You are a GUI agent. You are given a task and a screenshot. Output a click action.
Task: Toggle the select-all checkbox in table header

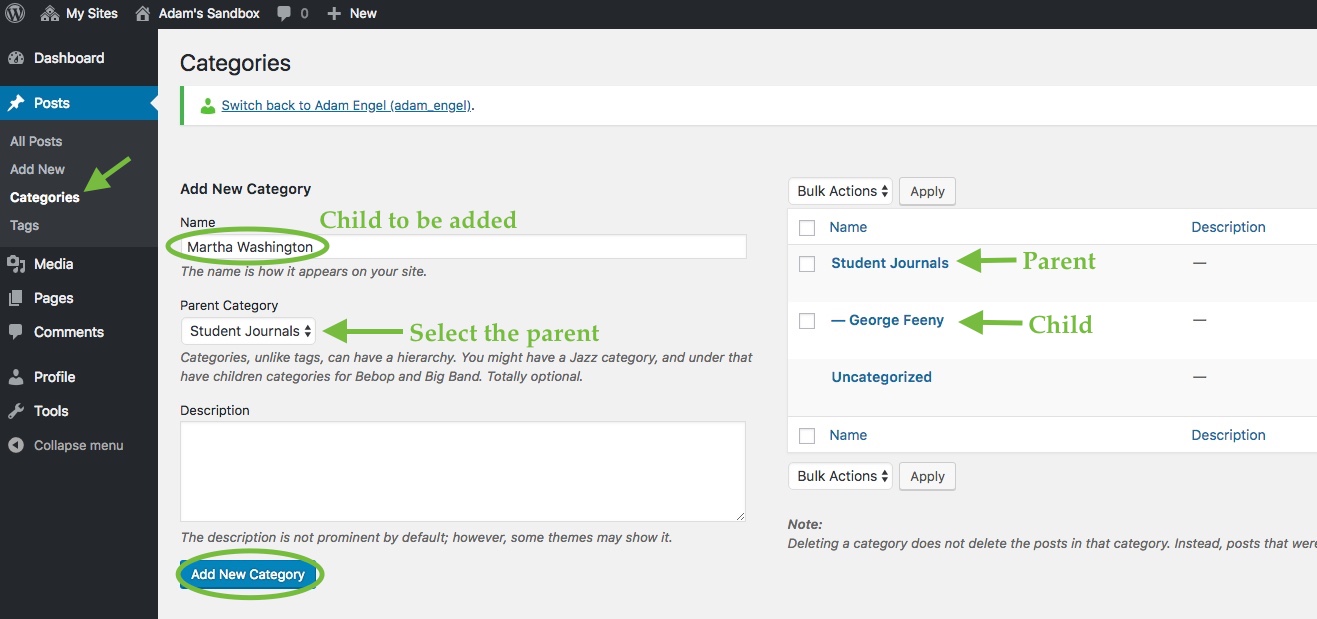point(807,228)
